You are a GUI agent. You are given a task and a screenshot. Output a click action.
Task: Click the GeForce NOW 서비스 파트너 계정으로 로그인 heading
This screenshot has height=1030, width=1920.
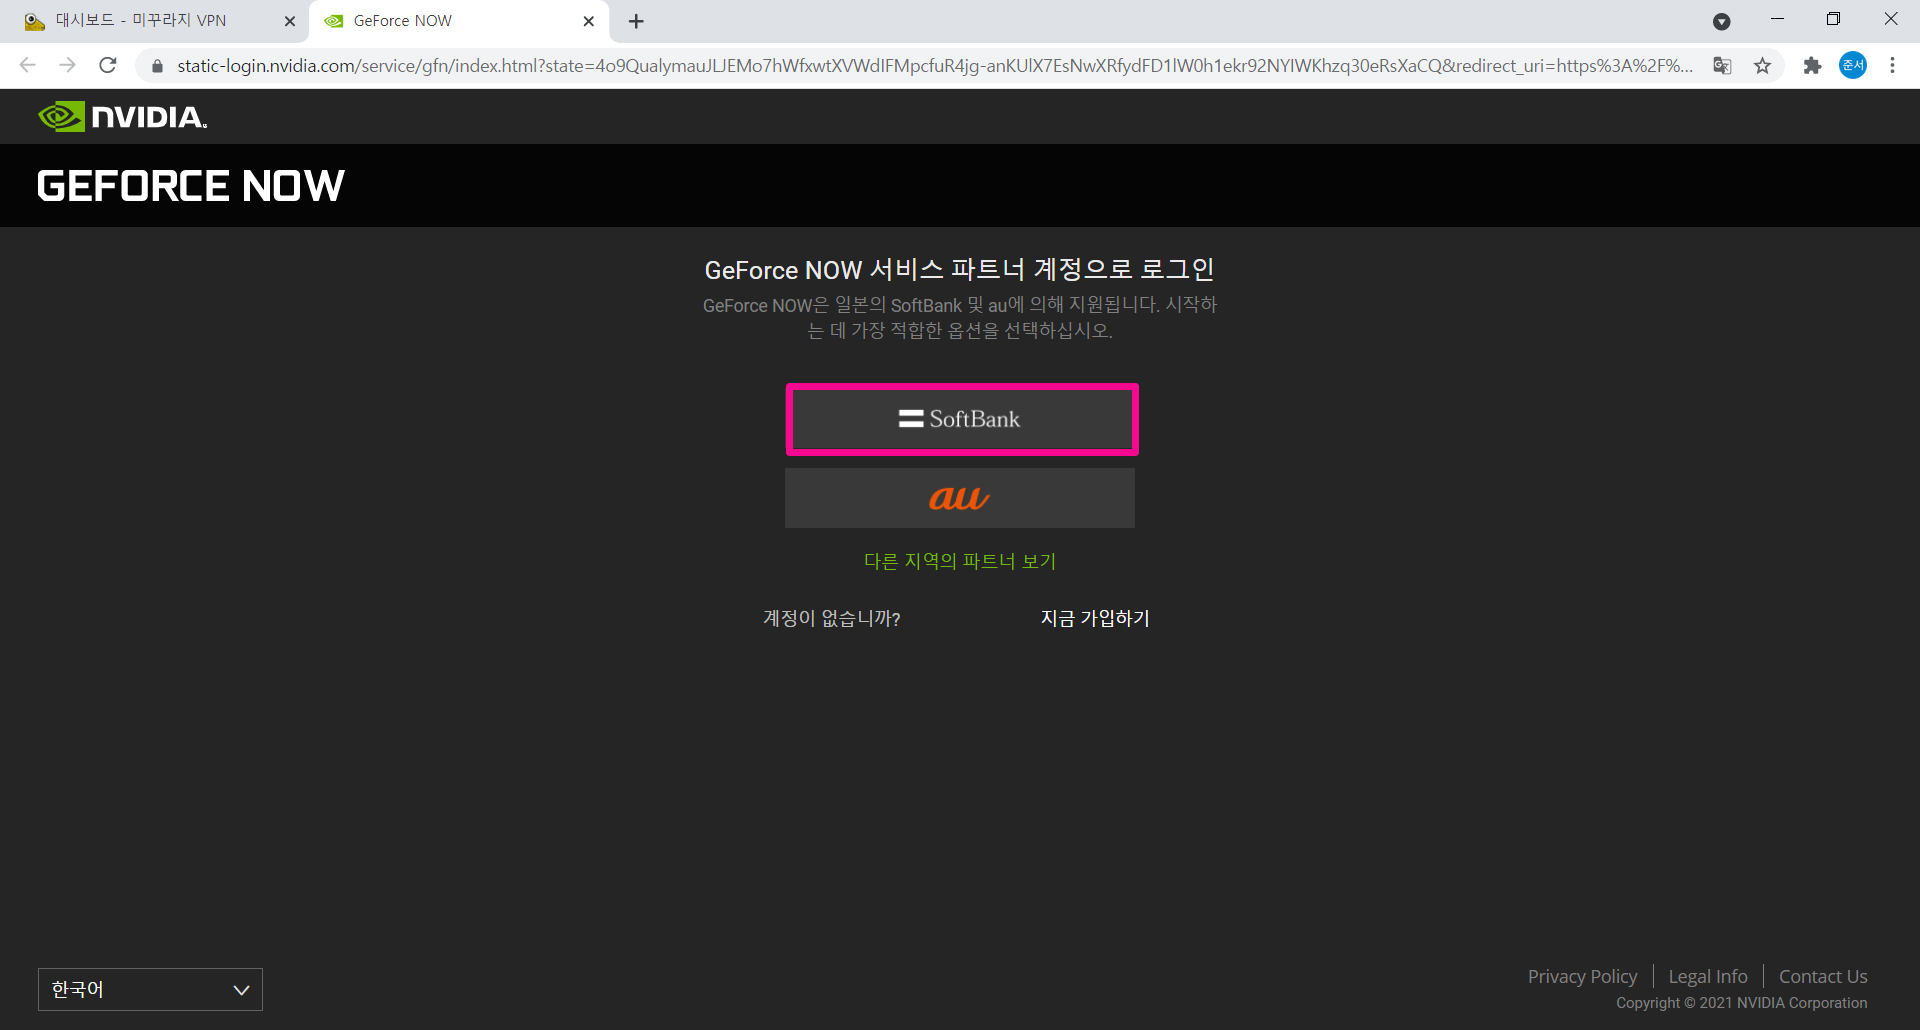960,269
